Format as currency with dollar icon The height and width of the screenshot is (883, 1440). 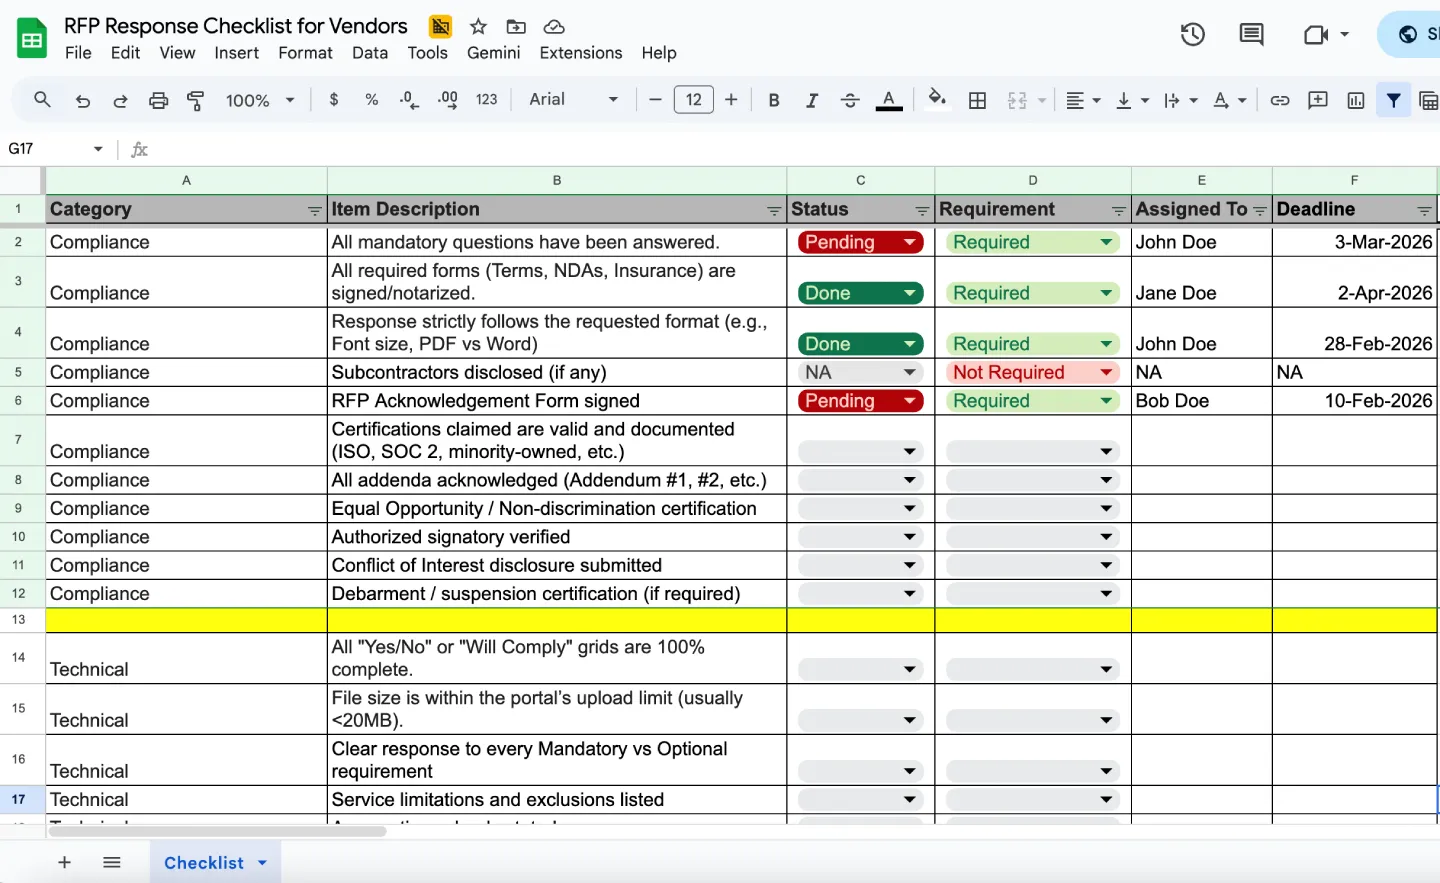click(x=333, y=100)
